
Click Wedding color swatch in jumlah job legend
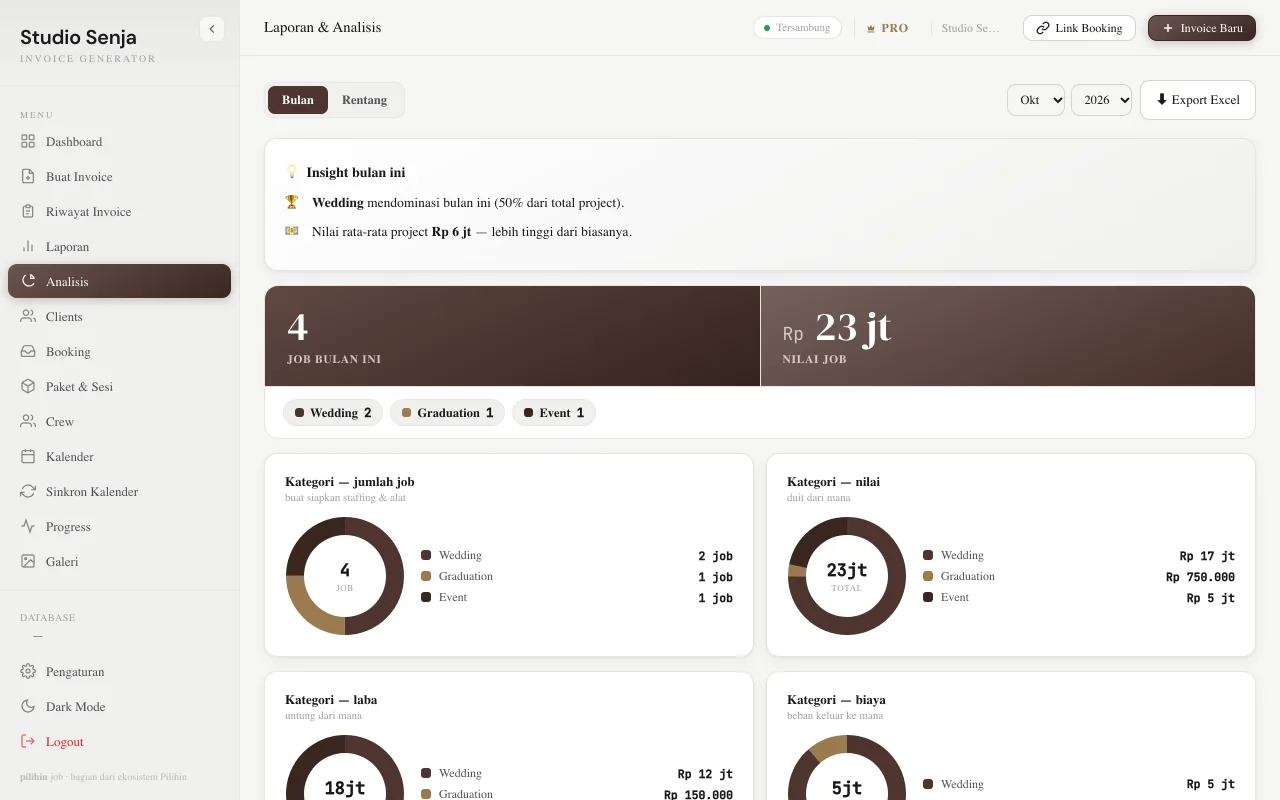pyautogui.click(x=426, y=555)
